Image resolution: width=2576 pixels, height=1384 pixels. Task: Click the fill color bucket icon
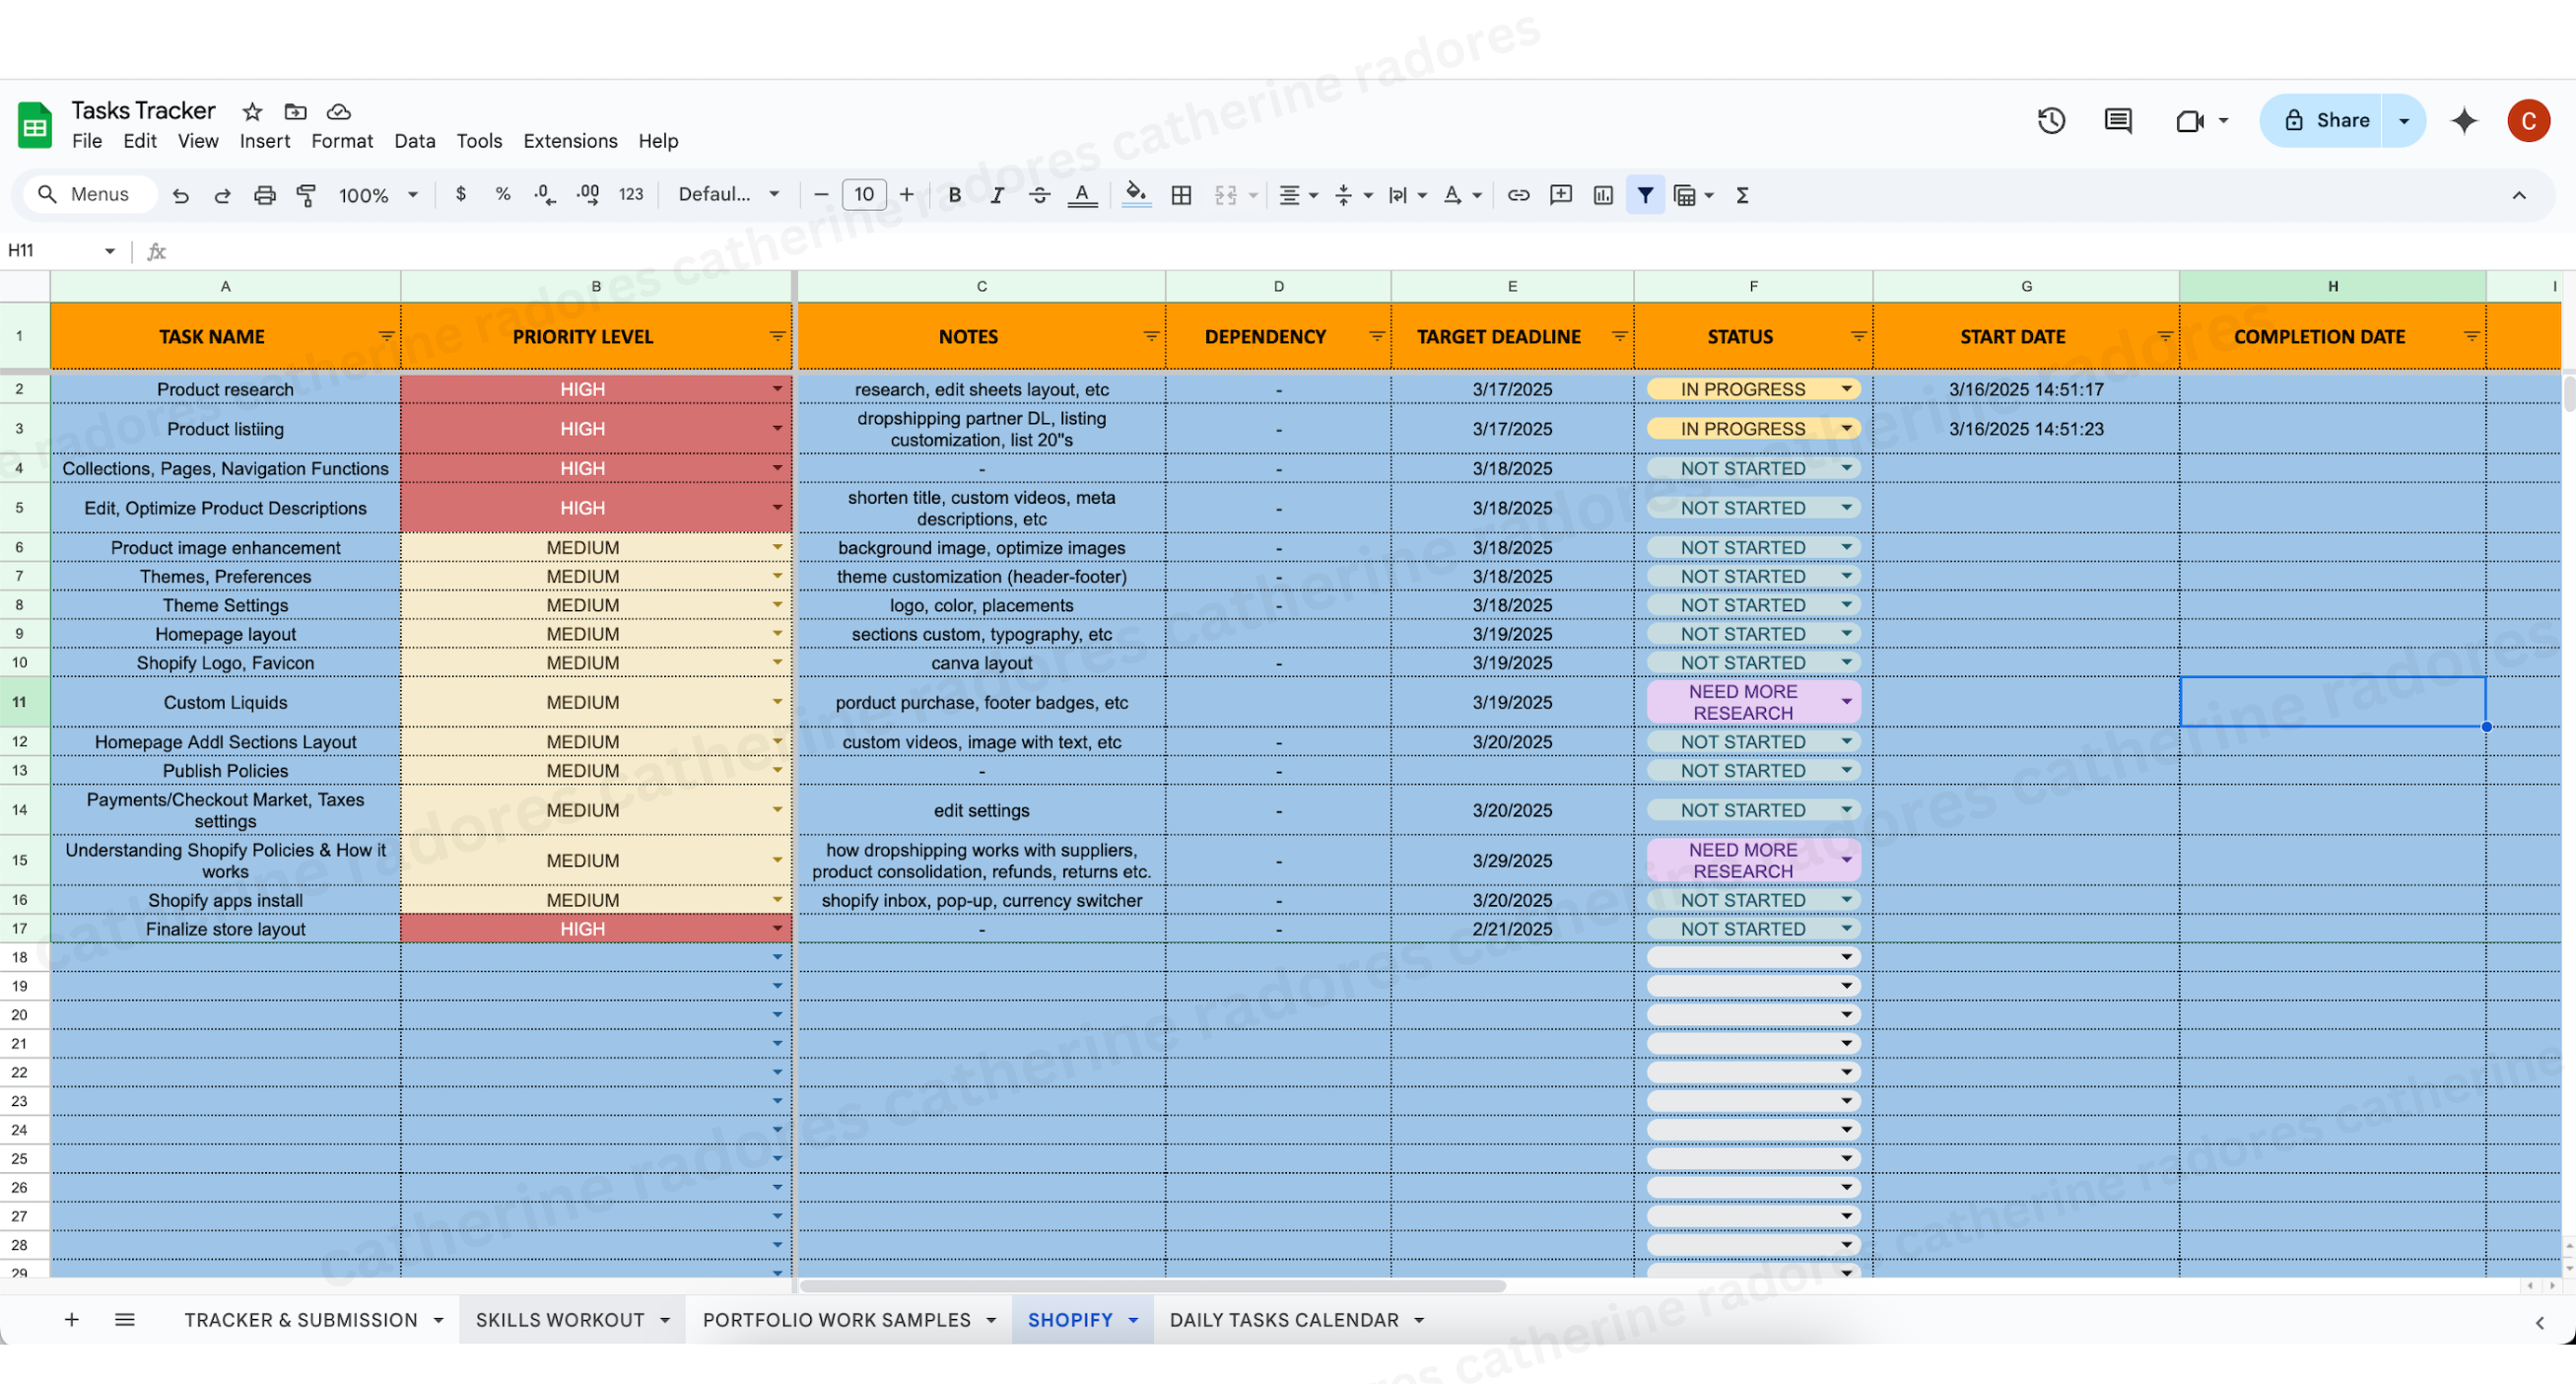pos(1135,194)
